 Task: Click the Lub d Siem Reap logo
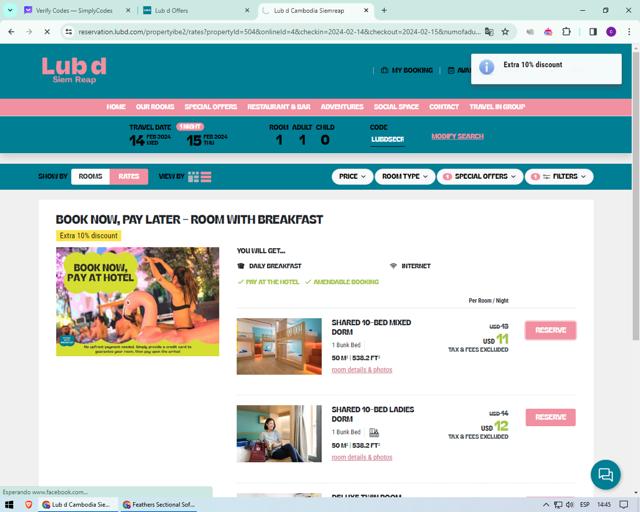(74, 70)
